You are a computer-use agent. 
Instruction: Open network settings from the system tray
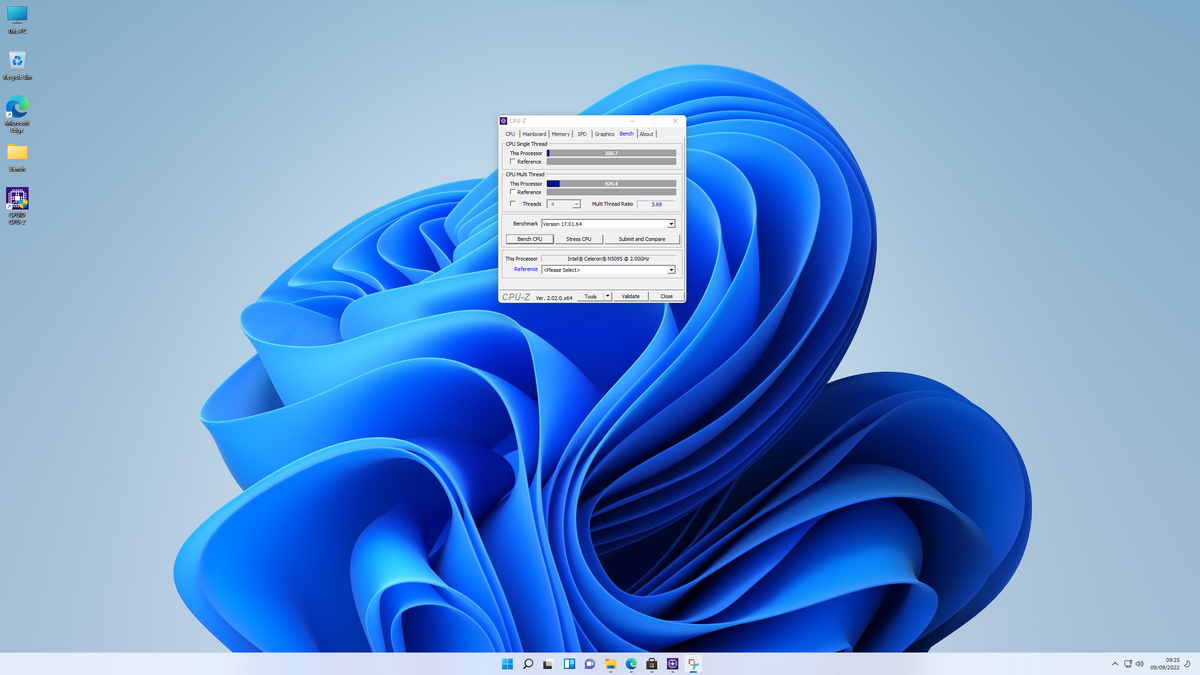tap(1128, 664)
